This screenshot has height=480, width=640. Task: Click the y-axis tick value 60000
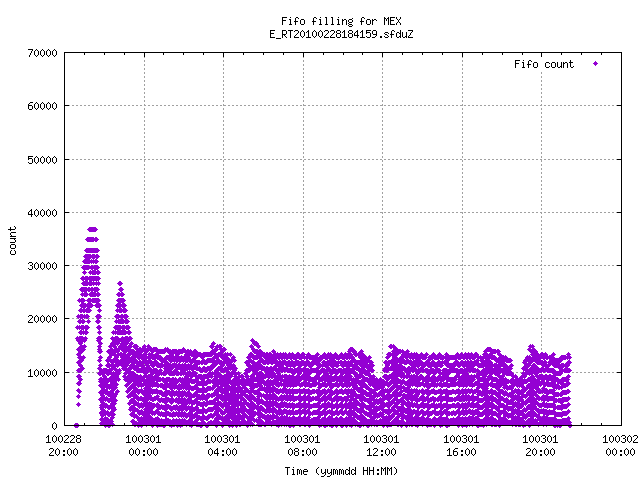(42, 107)
